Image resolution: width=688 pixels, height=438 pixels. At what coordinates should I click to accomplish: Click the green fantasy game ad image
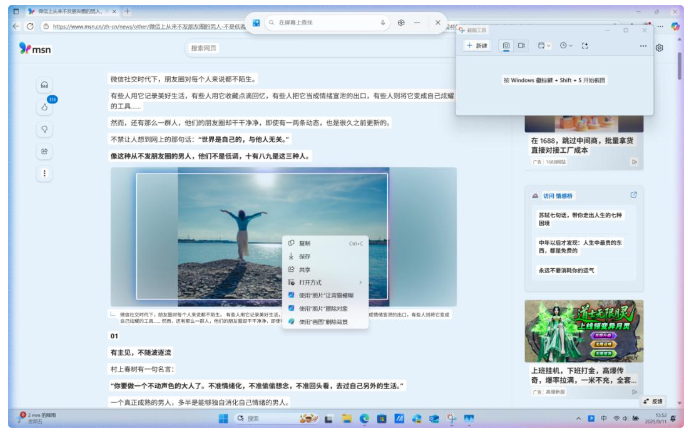pyautogui.click(x=584, y=331)
